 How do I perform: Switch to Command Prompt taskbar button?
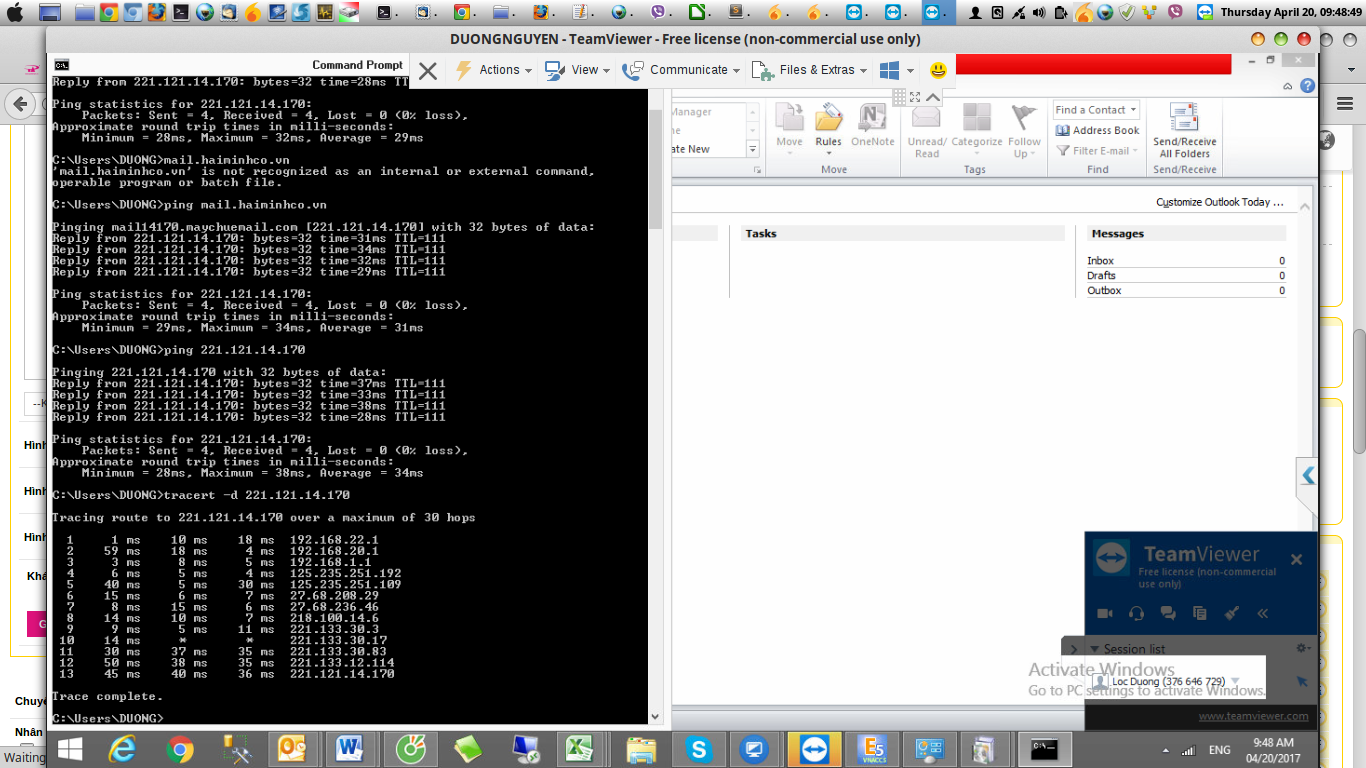[x=1045, y=749]
